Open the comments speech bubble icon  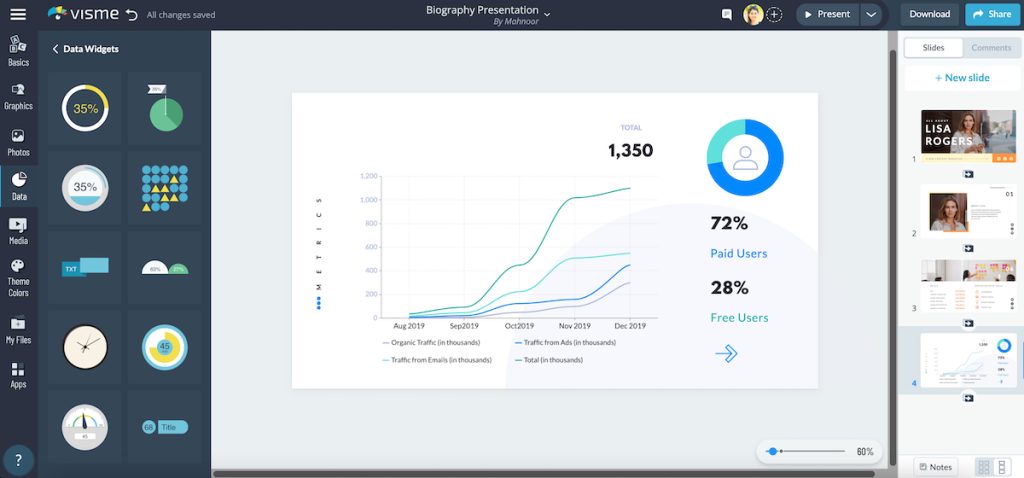tap(727, 15)
